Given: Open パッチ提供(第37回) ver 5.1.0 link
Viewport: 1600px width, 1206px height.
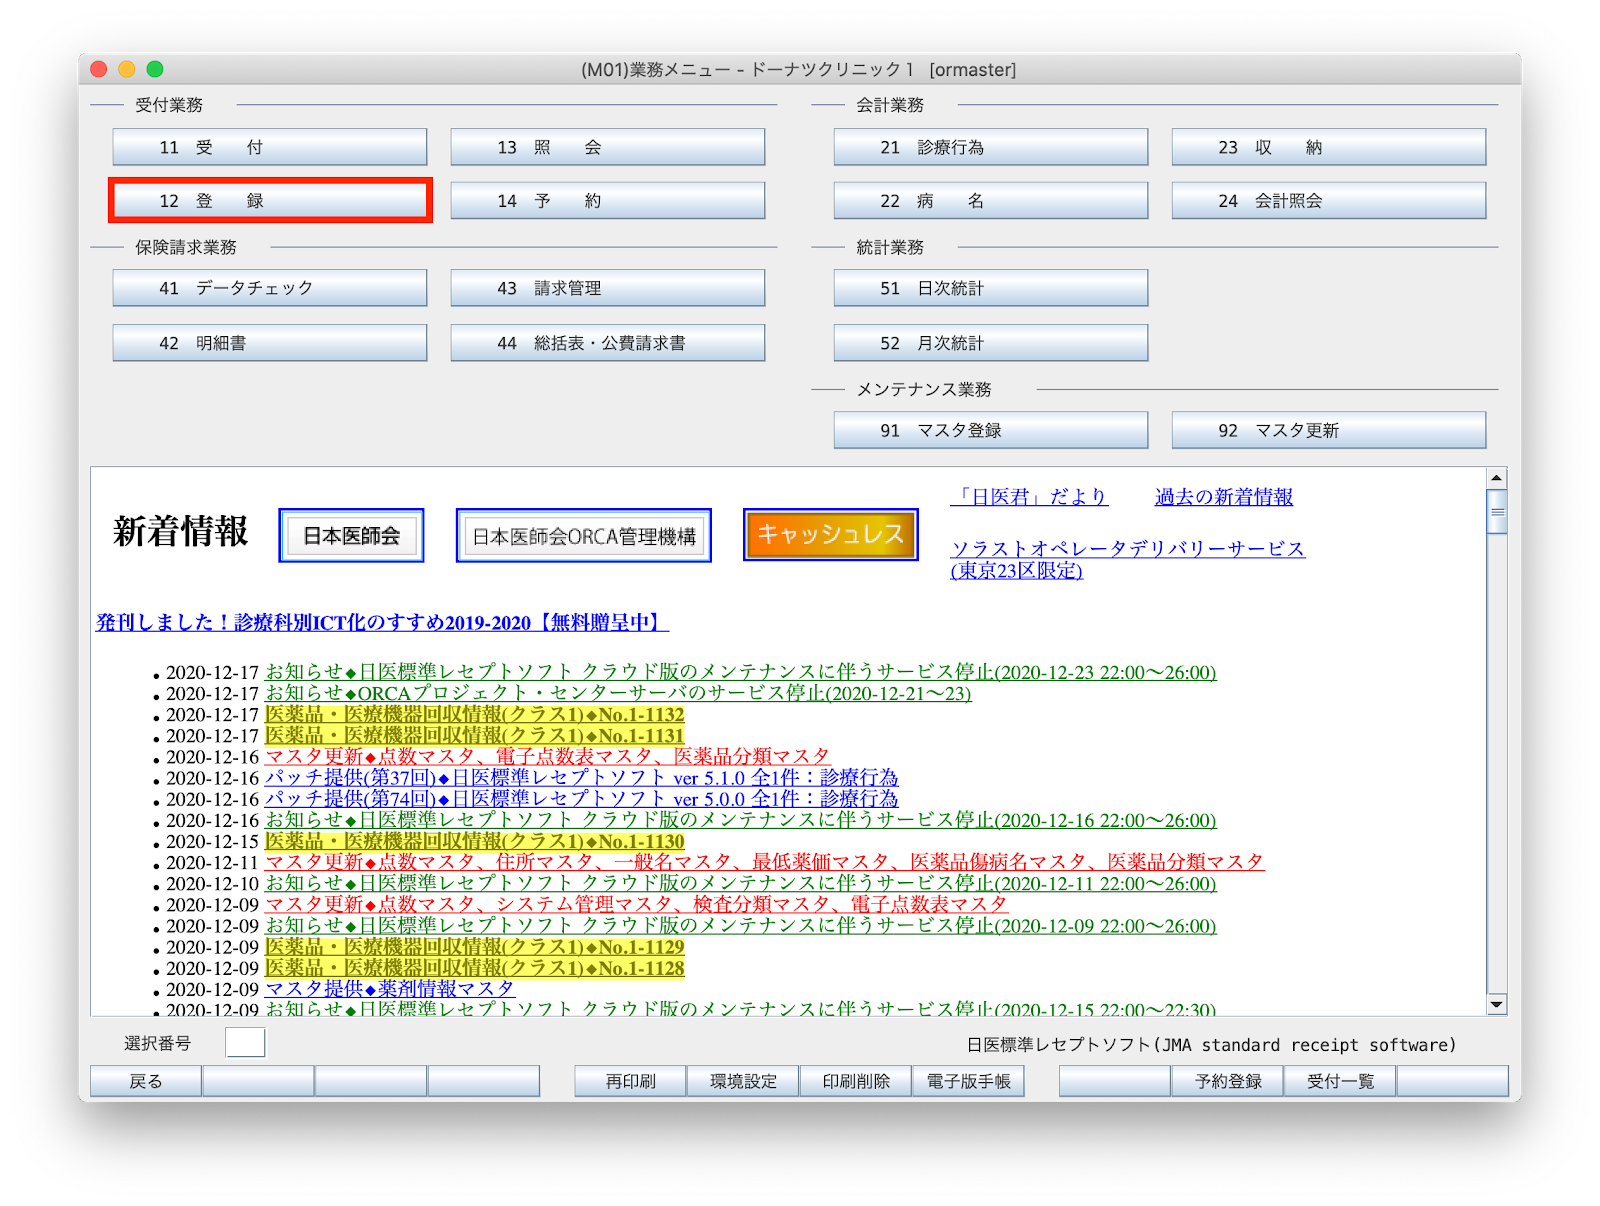Looking at the screenshot, I should (x=581, y=777).
